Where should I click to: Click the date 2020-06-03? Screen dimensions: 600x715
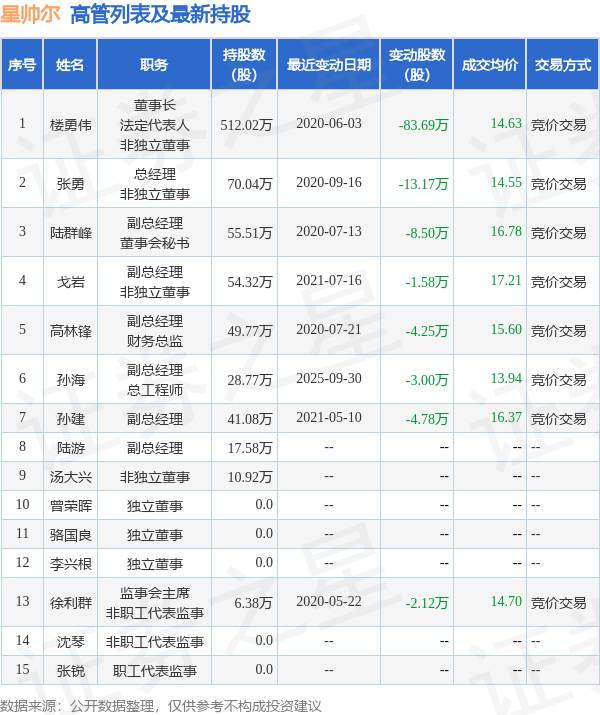329,123
